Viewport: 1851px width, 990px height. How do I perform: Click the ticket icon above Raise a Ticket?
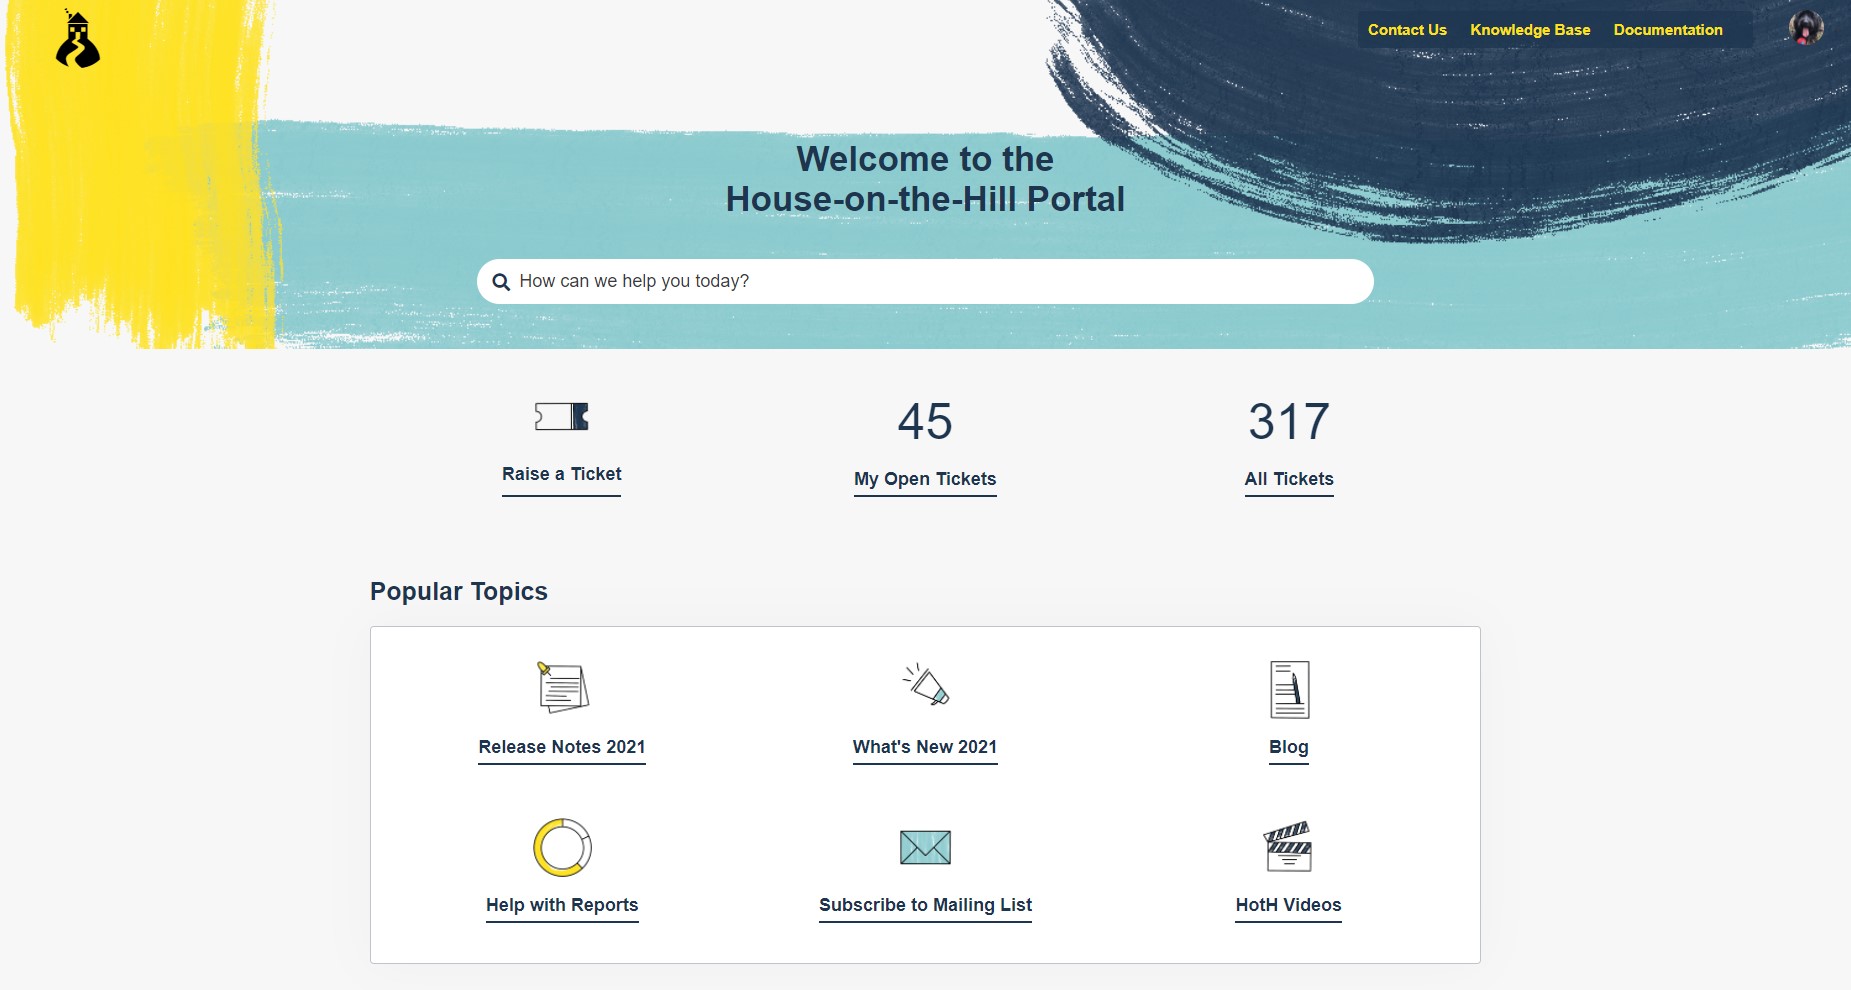point(561,416)
